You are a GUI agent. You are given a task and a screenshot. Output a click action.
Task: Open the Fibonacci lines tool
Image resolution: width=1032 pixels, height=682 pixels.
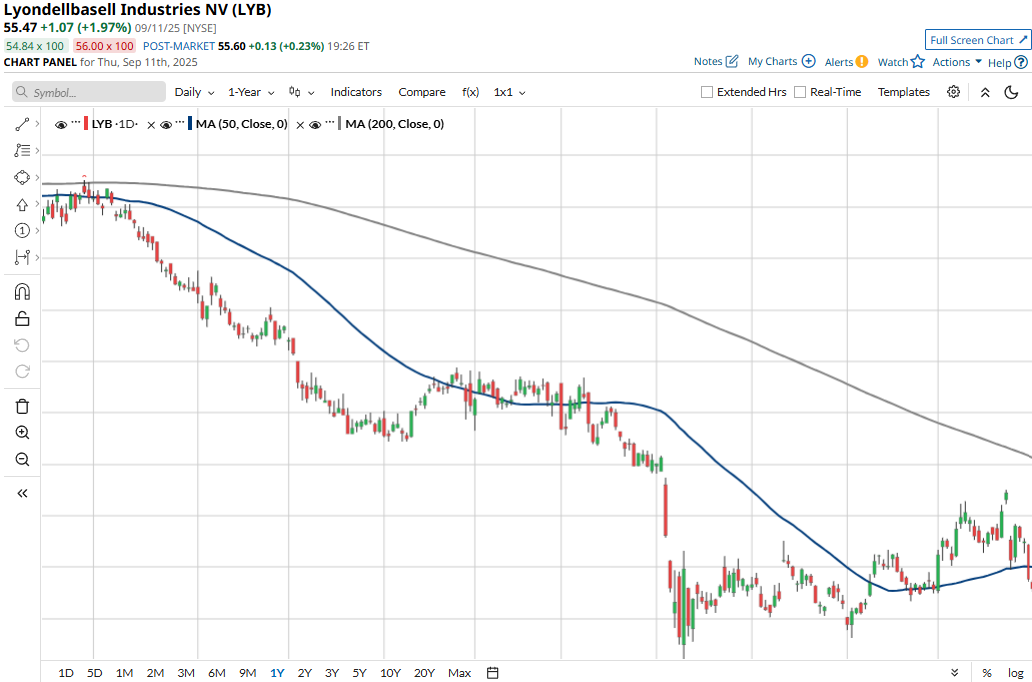[x=22, y=151]
